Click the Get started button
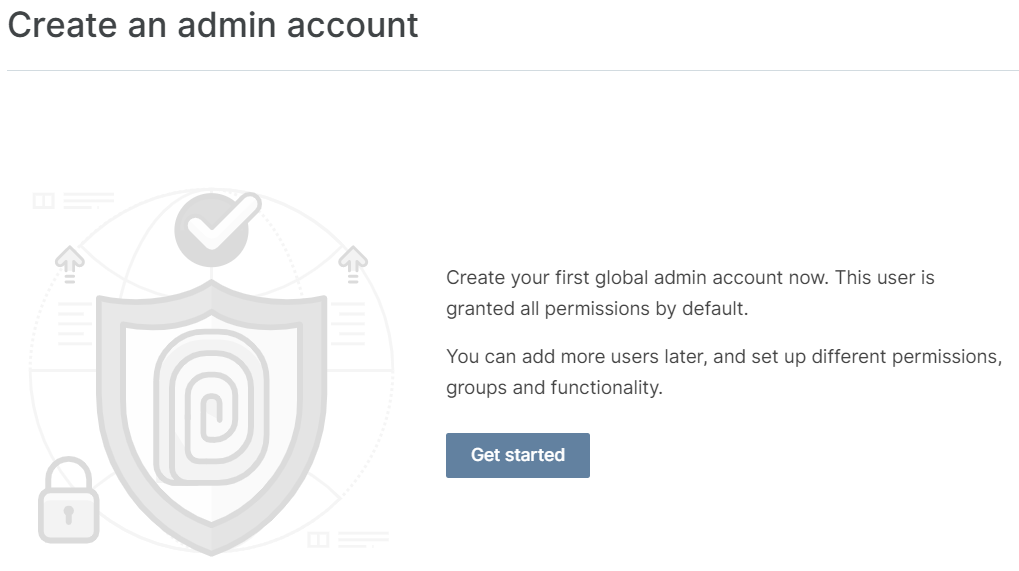Image resolution: width=1019 pixels, height=571 pixels. [x=517, y=455]
